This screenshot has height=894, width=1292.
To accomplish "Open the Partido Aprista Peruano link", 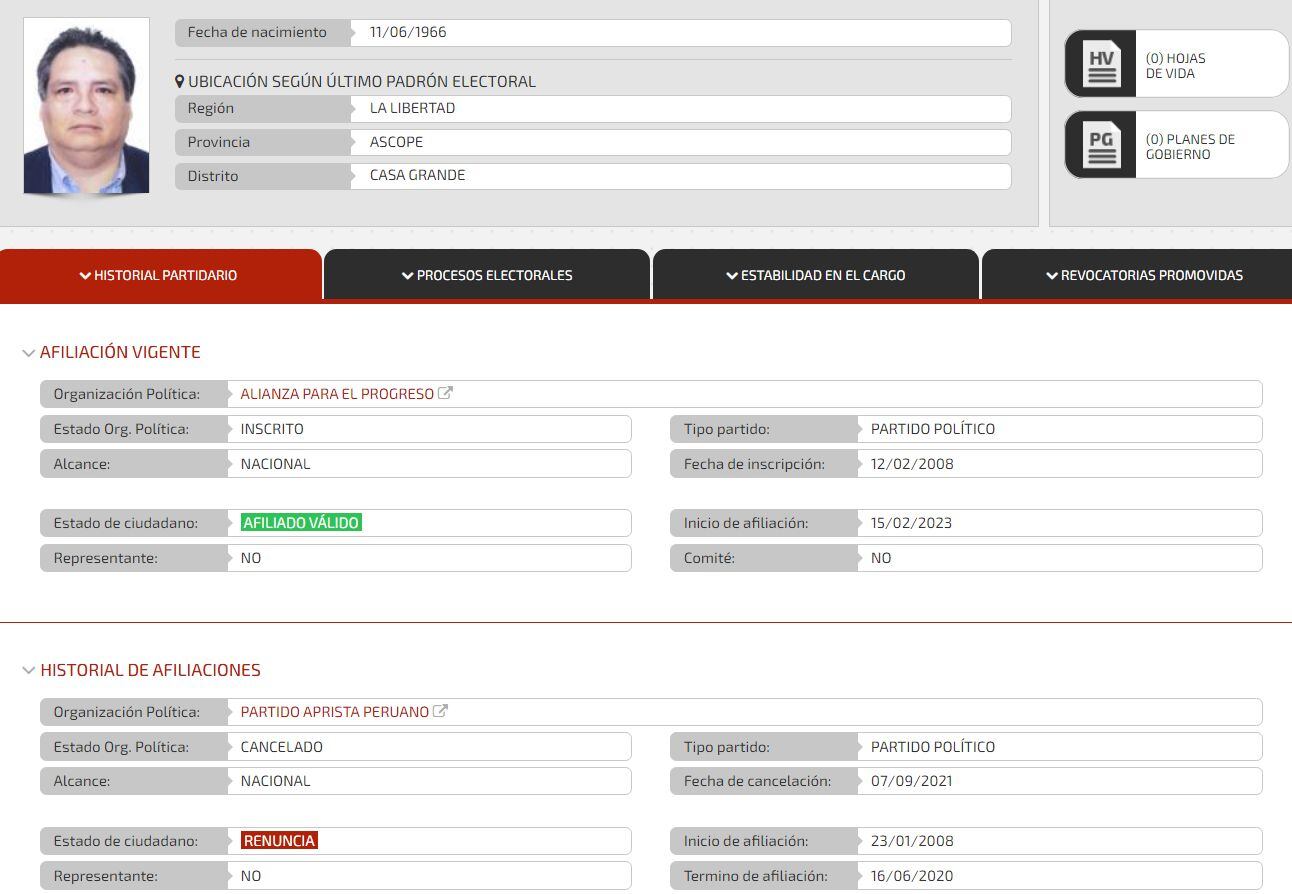I will click(x=334, y=712).
